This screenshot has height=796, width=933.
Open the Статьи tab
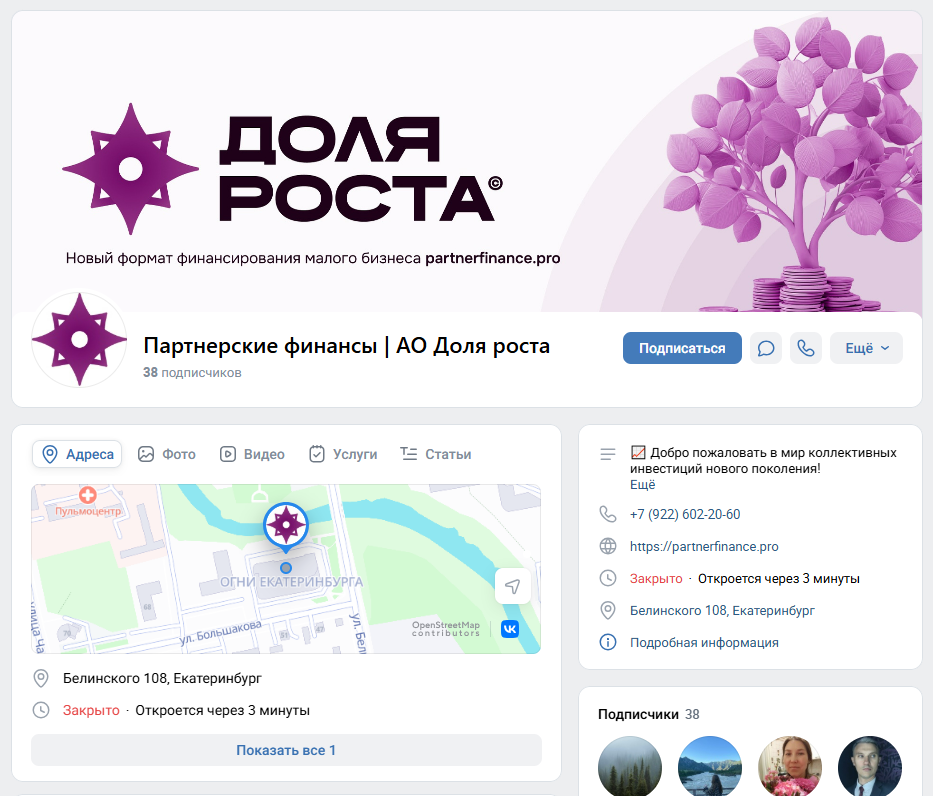click(x=436, y=454)
